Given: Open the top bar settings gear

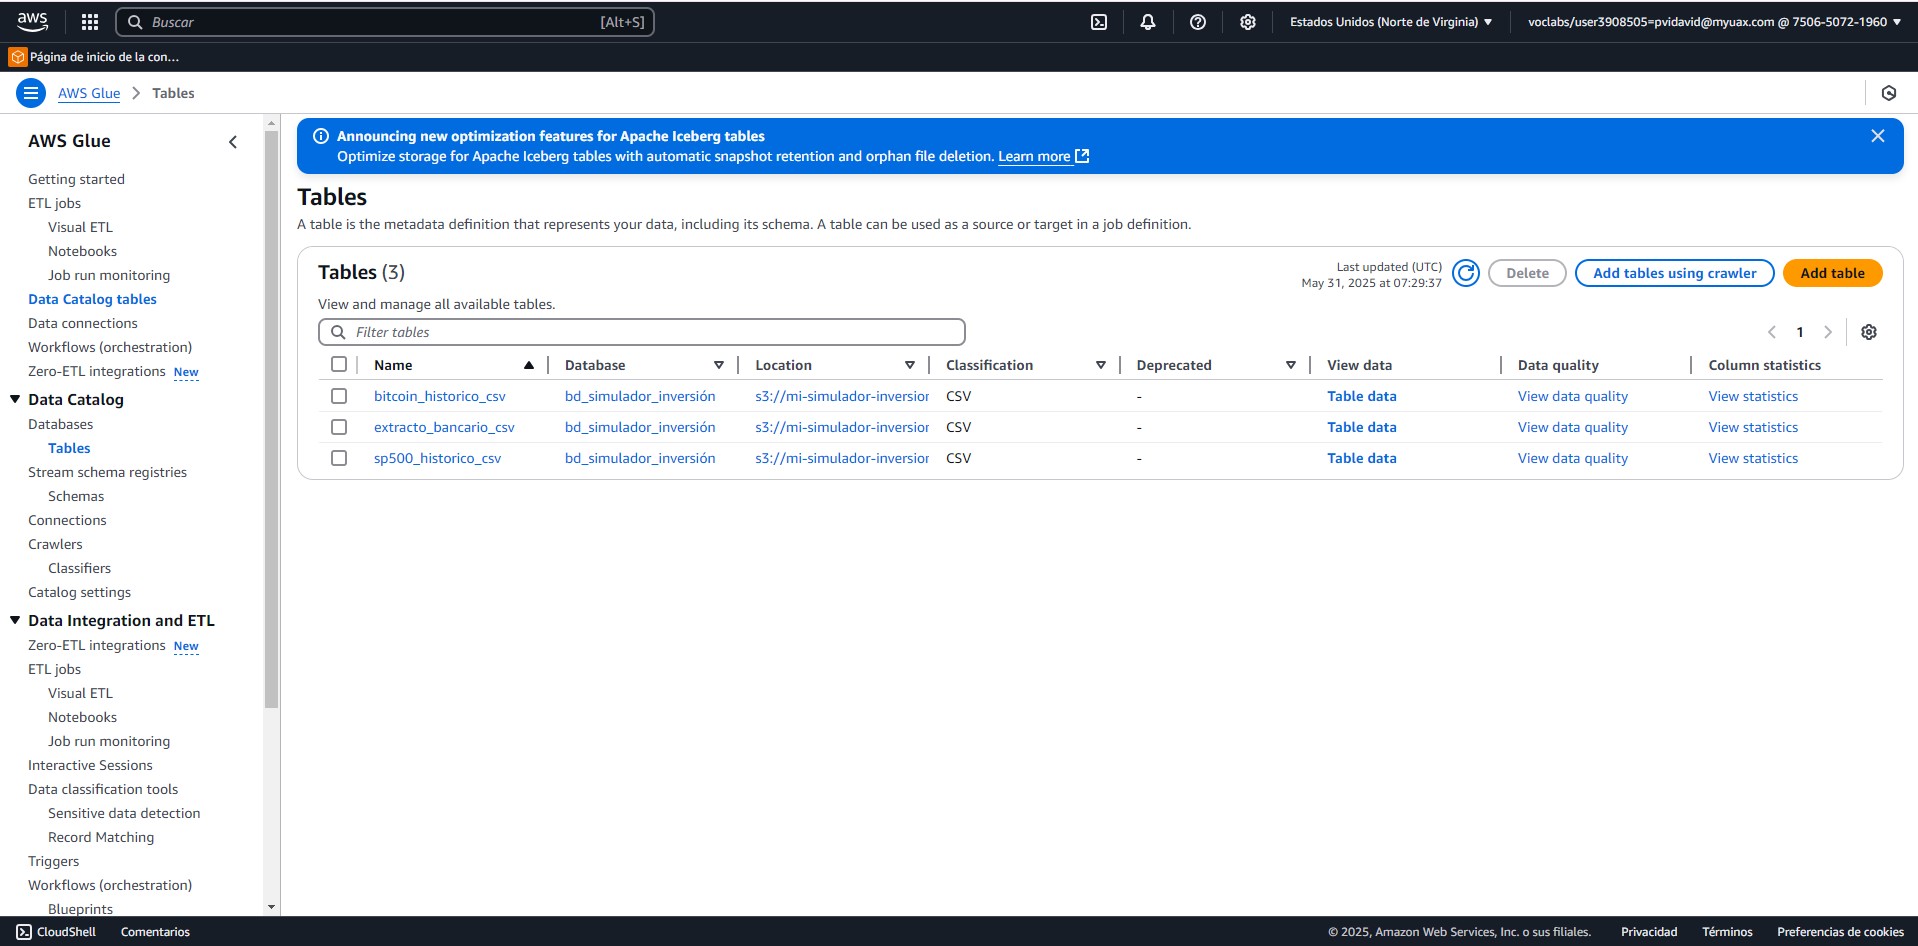Looking at the screenshot, I should (x=1248, y=22).
